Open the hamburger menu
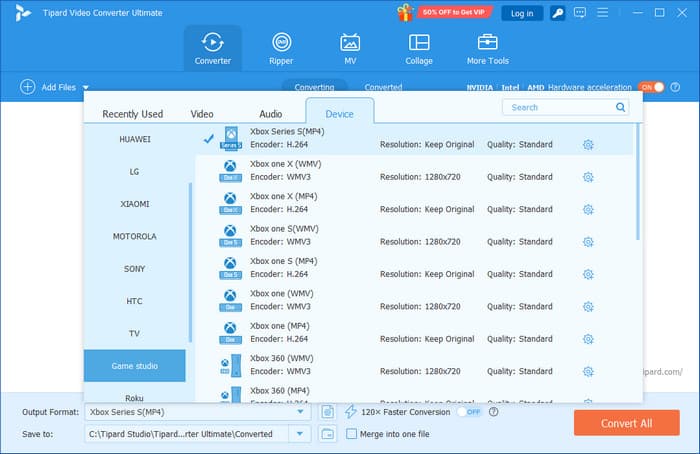 coord(603,12)
